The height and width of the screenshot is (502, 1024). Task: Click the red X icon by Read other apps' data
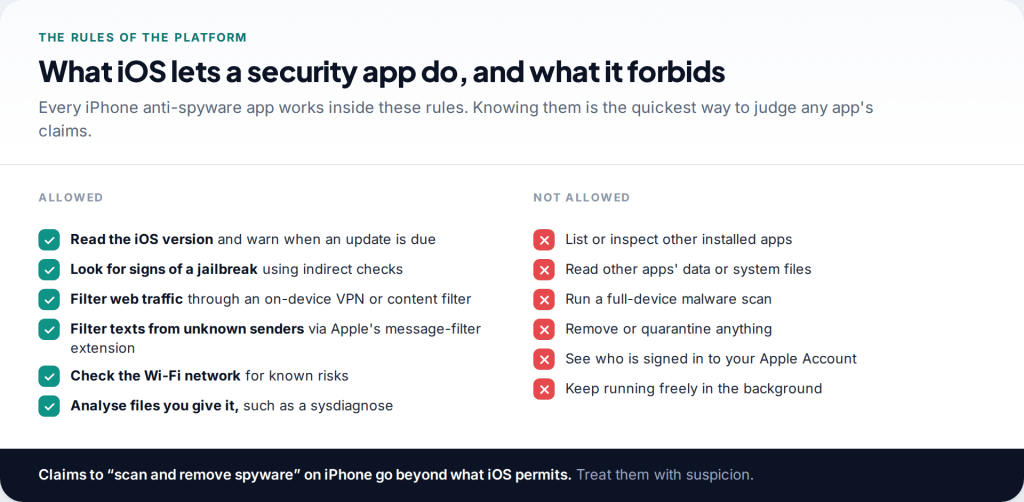(x=544, y=270)
